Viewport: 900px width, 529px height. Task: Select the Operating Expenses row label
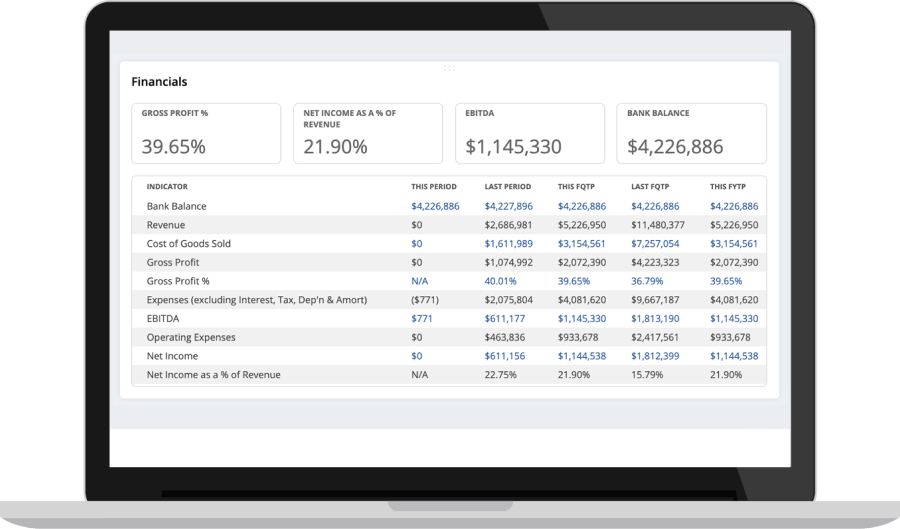[x=191, y=337]
